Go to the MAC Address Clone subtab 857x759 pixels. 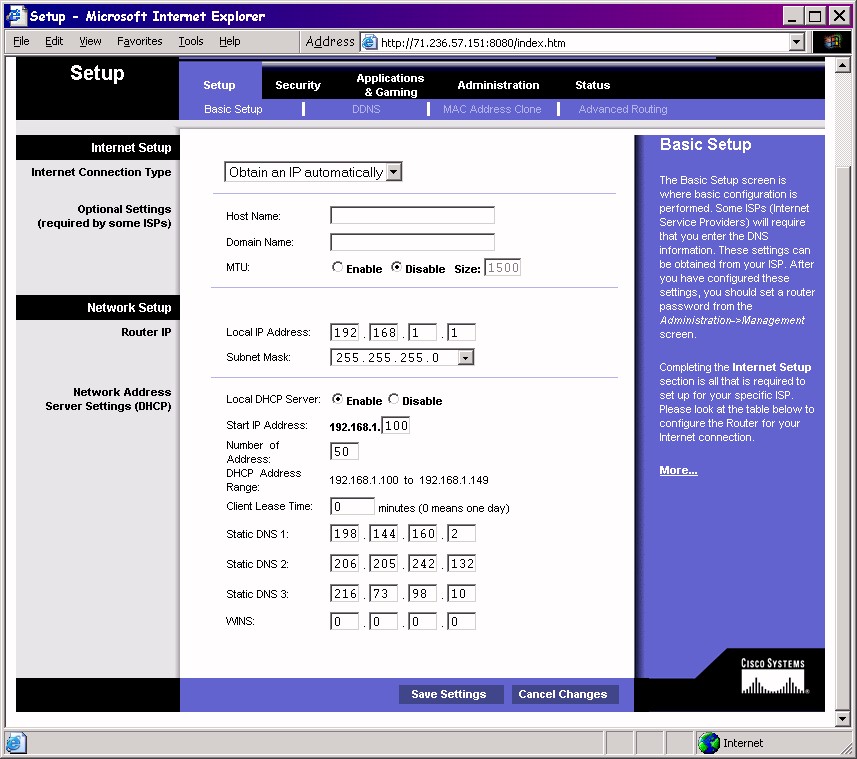tap(492, 109)
